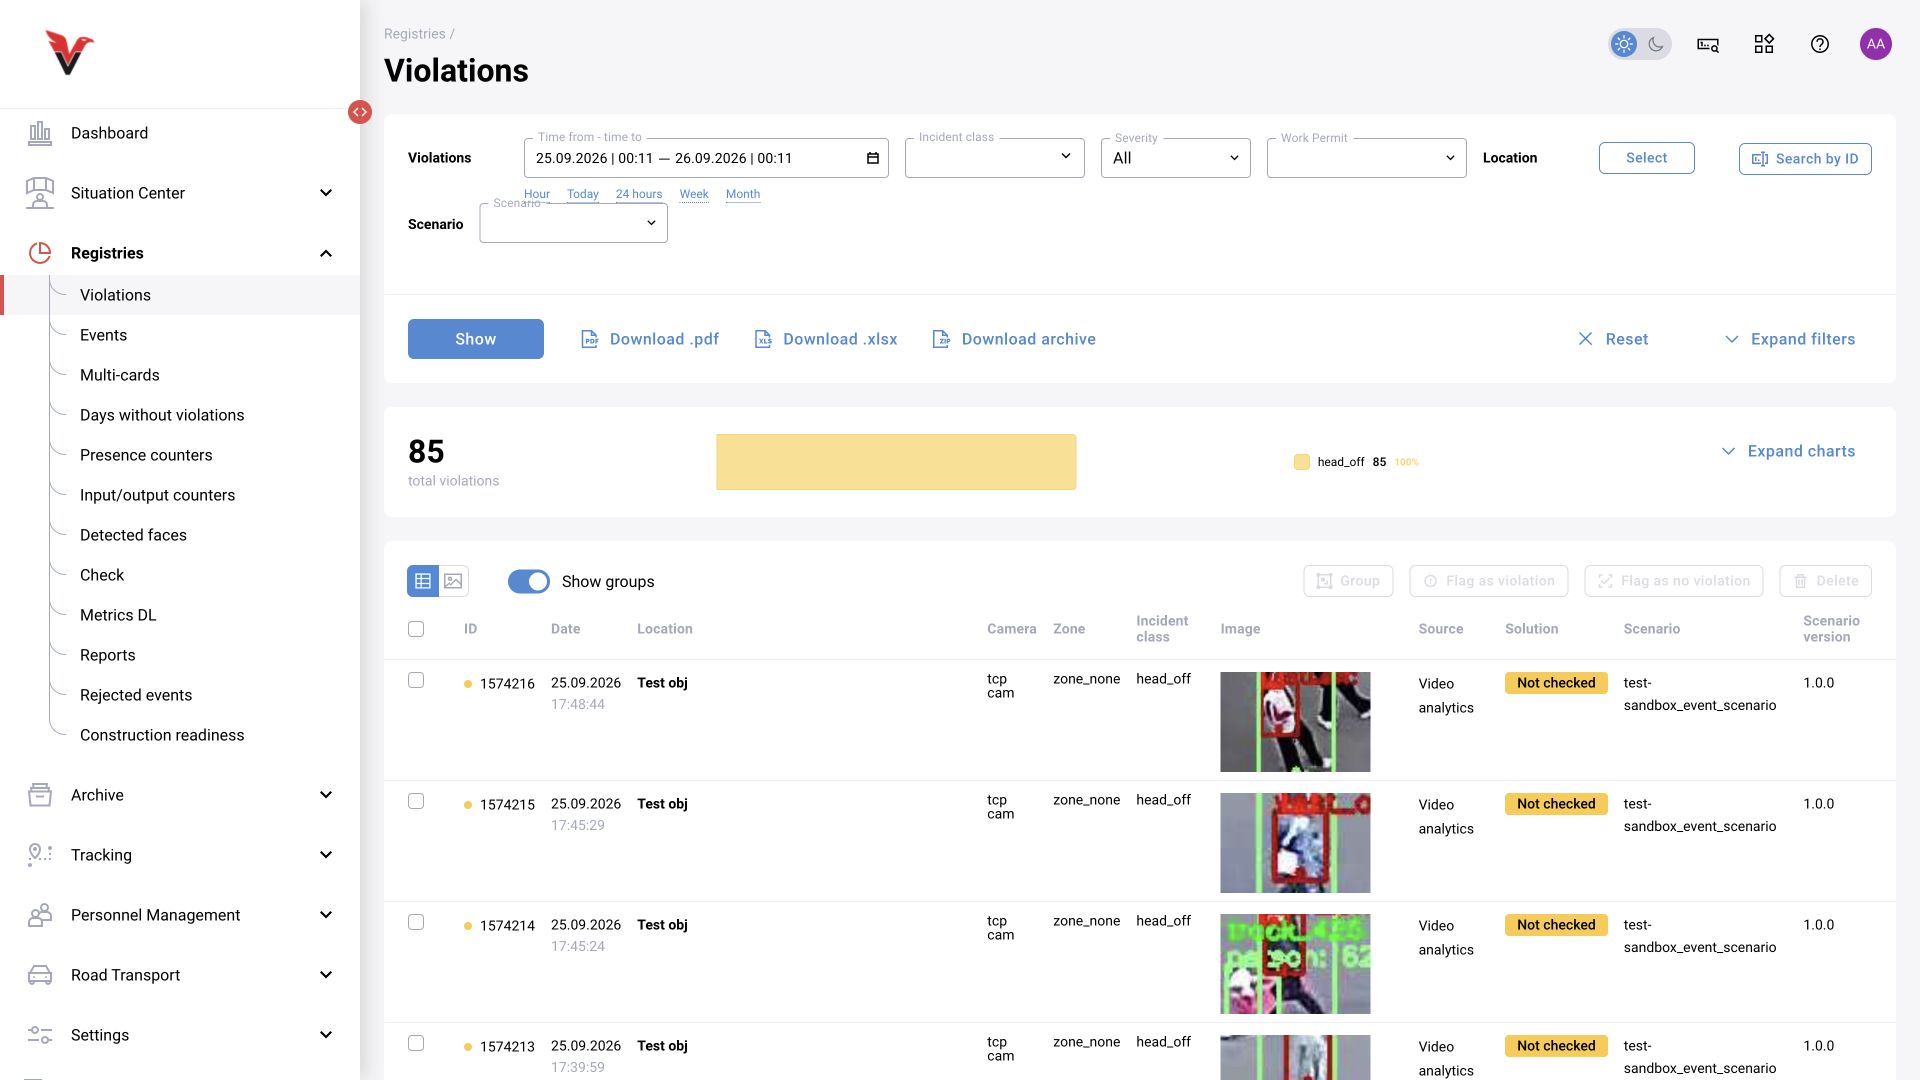Screen dimensions: 1920x1080
Task: Open Multi-cards in Registries menu
Action: tap(120, 375)
